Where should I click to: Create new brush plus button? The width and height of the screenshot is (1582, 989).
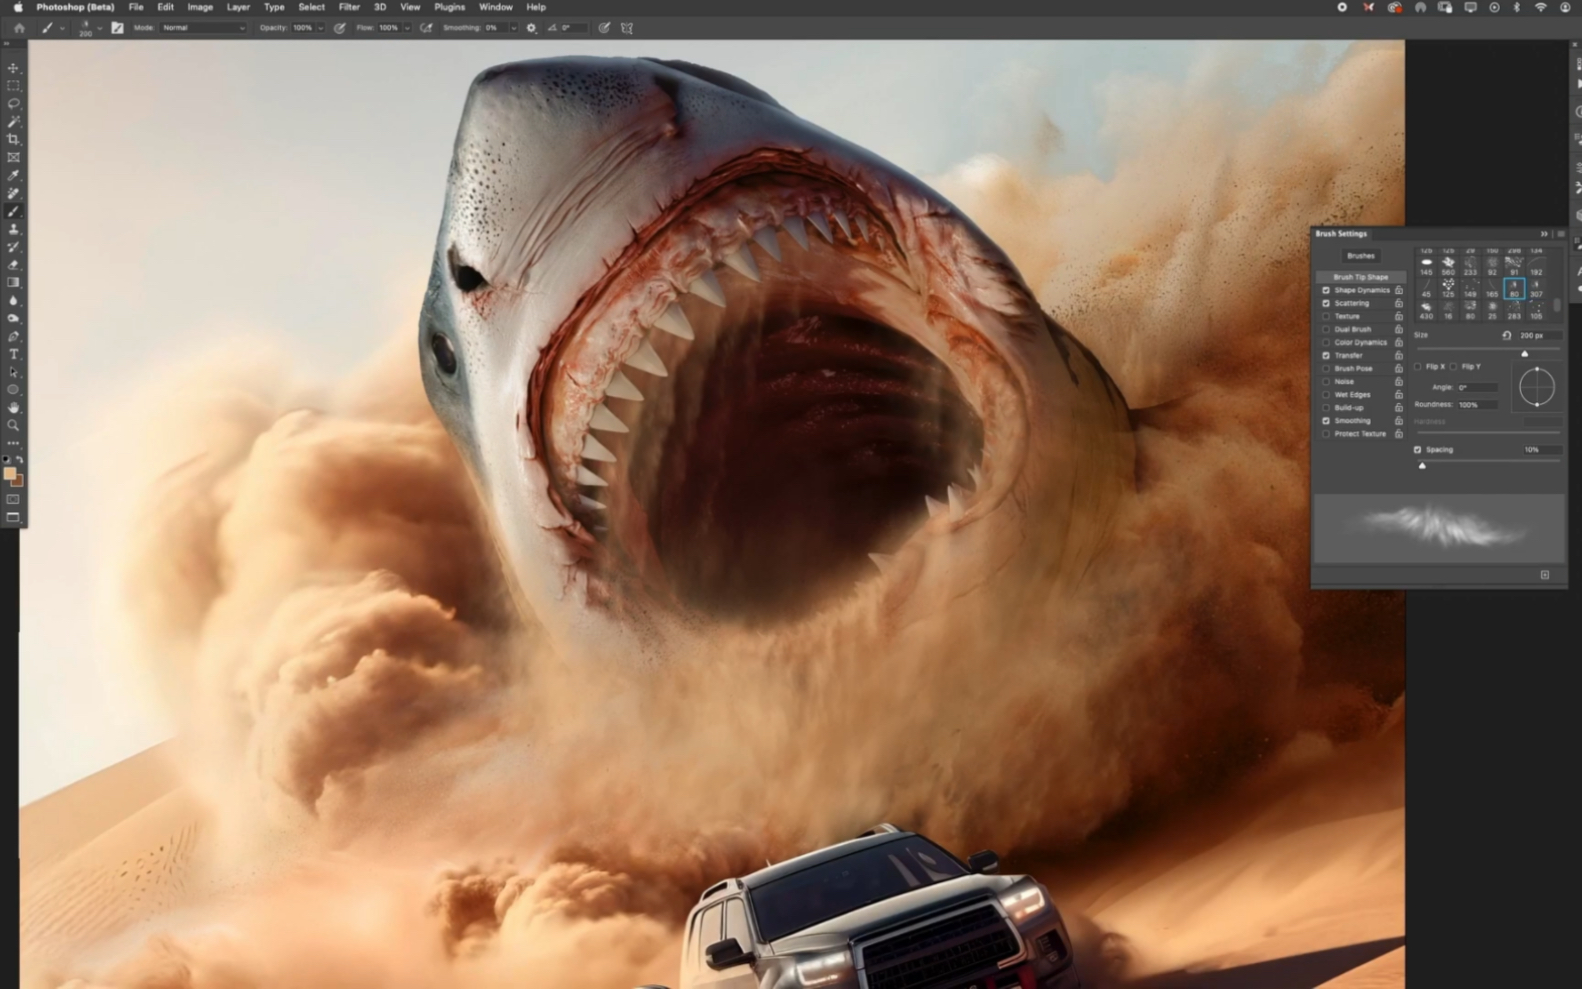[x=1545, y=575]
